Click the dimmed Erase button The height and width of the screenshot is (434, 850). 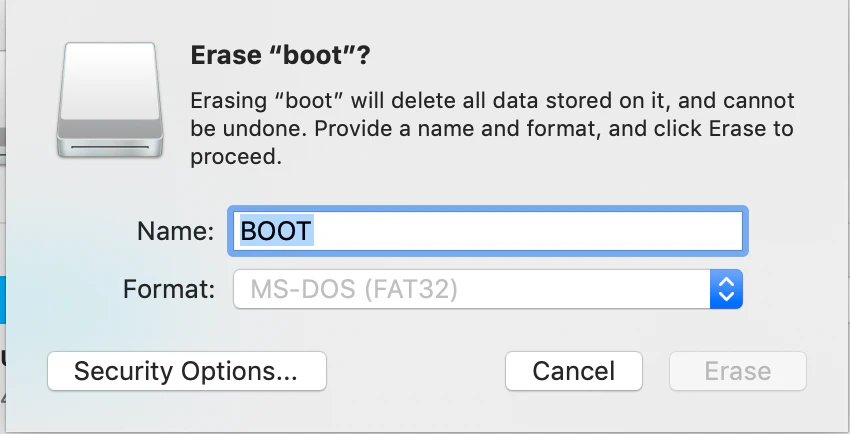[738, 371]
